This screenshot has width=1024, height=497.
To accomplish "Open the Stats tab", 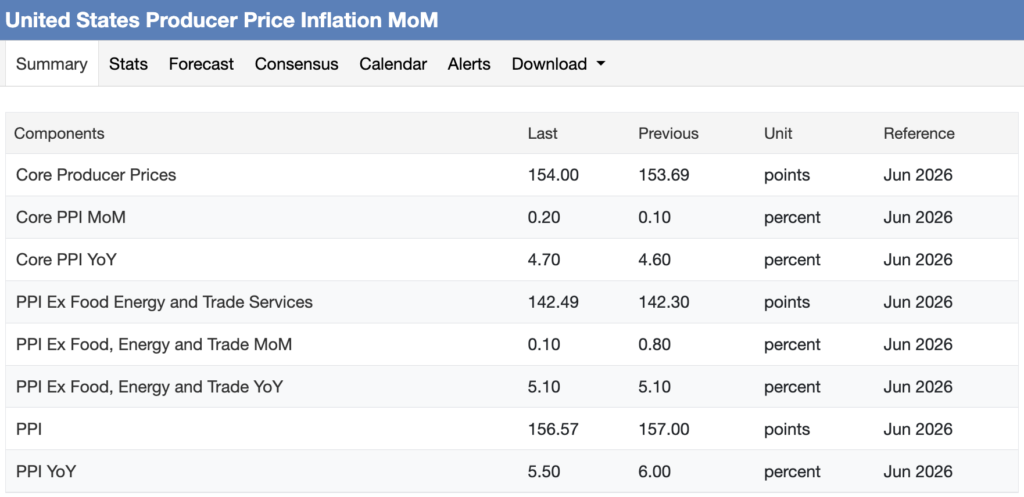I will (128, 64).
